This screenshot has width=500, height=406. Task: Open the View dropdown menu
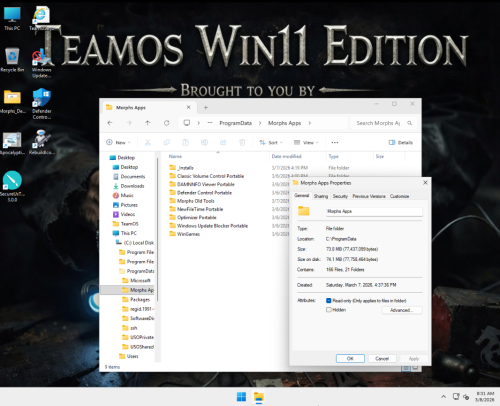tap(306, 143)
